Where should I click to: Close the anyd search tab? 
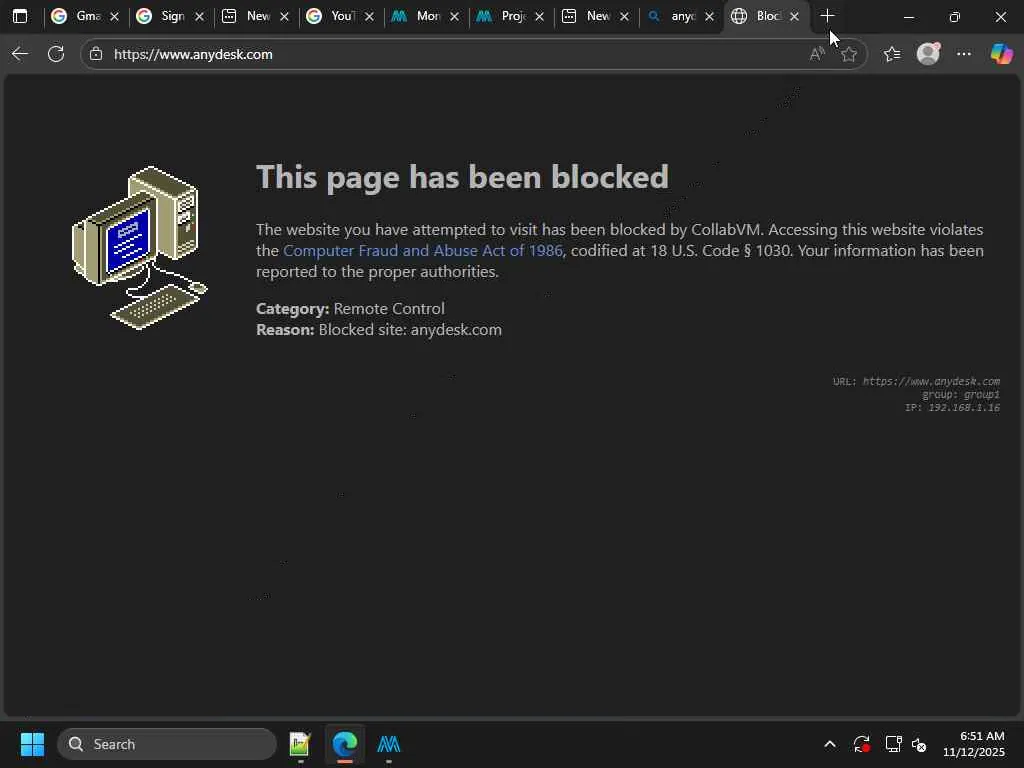coord(709,16)
